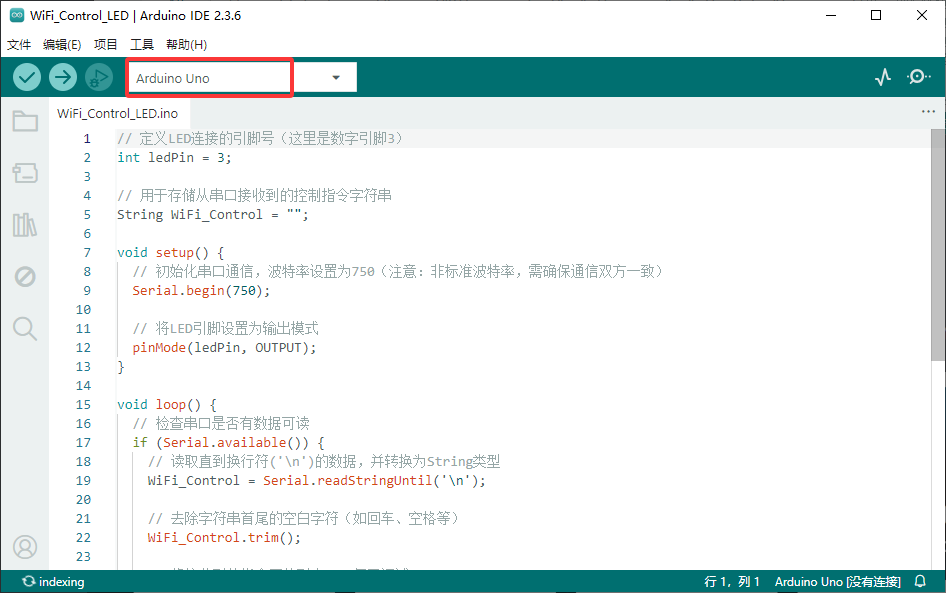The image size is (946, 593).
Task: Click the comment '// 读取直到换行符'
Action: pos(324,461)
